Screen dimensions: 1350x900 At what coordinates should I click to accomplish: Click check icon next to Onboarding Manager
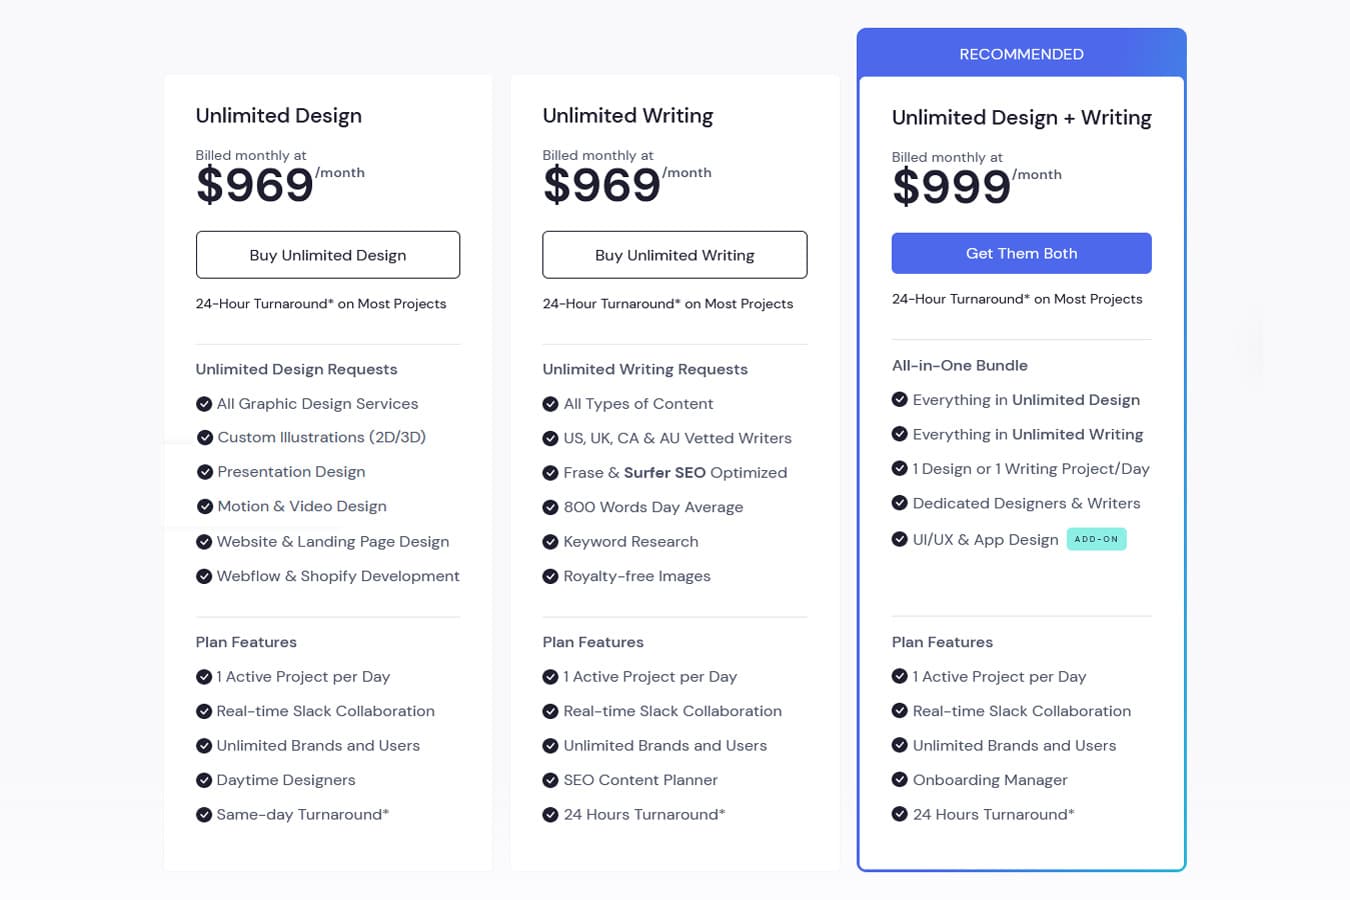coord(900,780)
